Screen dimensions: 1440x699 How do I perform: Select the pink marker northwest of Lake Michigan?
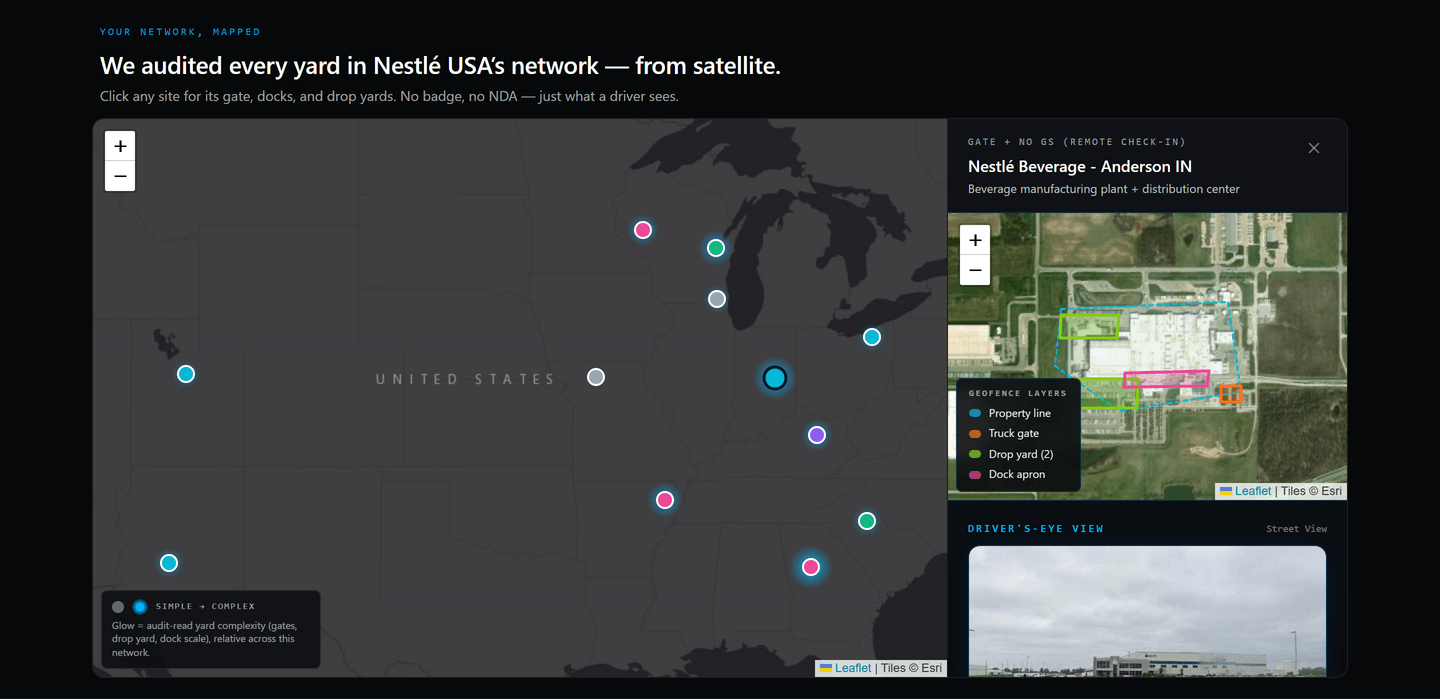coord(643,230)
